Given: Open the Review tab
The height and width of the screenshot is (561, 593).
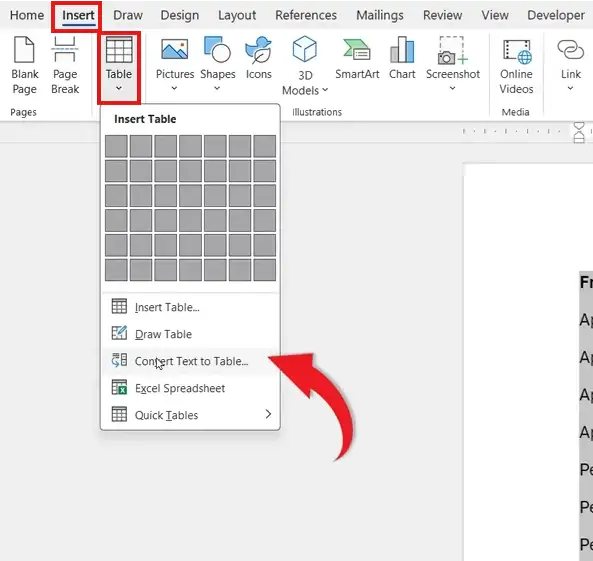Looking at the screenshot, I should (442, 15).
